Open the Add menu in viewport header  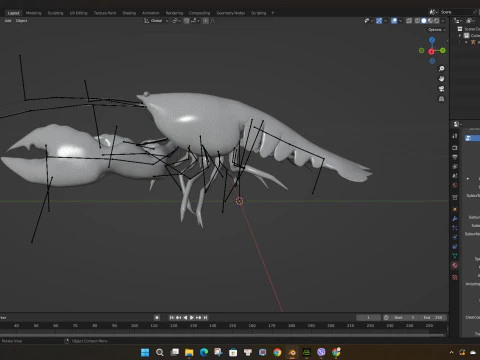point(8,21)
